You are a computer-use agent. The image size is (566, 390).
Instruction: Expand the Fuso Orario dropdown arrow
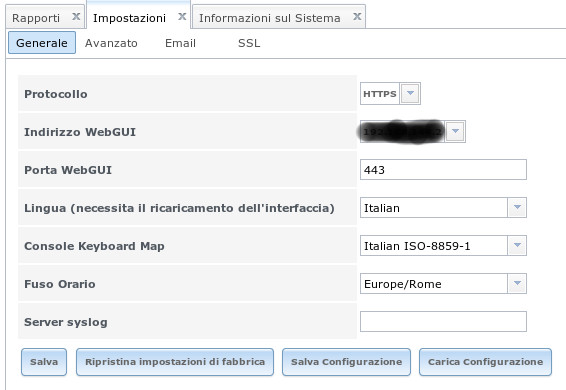pyautogui.click(x=517, y=283)
